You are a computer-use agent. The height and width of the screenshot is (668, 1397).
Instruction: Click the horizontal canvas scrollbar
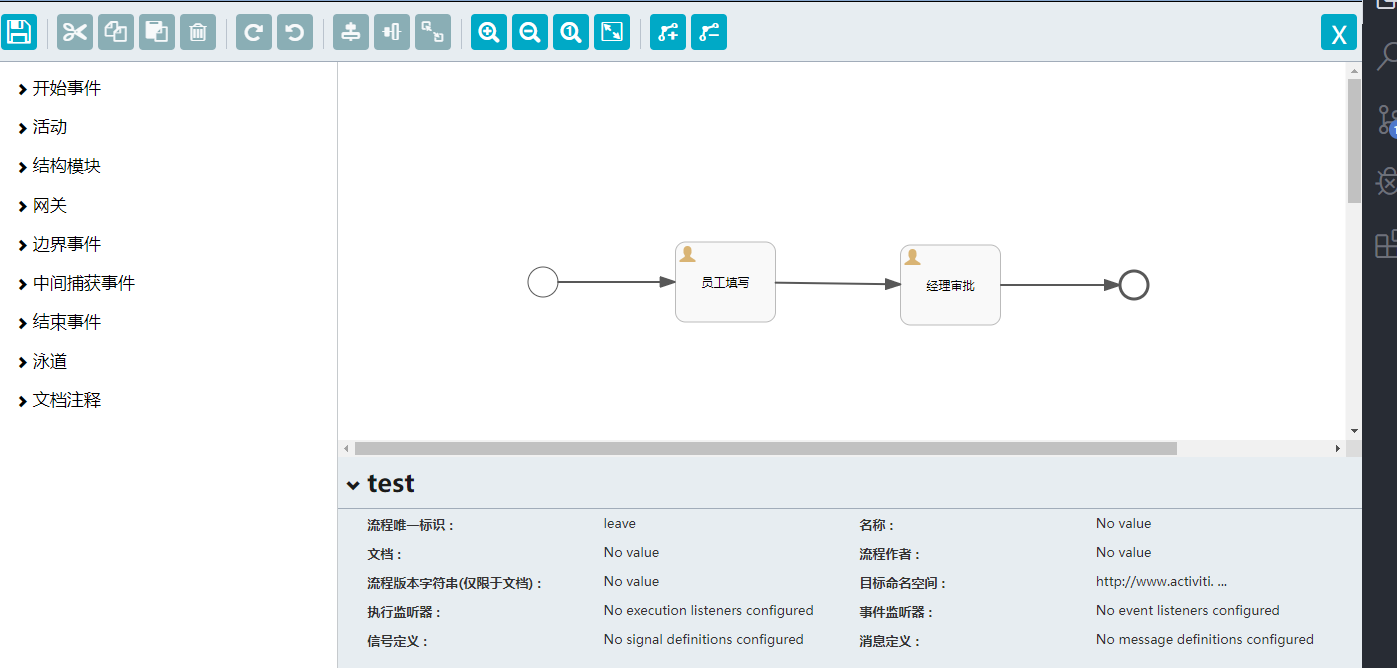click(766, 449)
